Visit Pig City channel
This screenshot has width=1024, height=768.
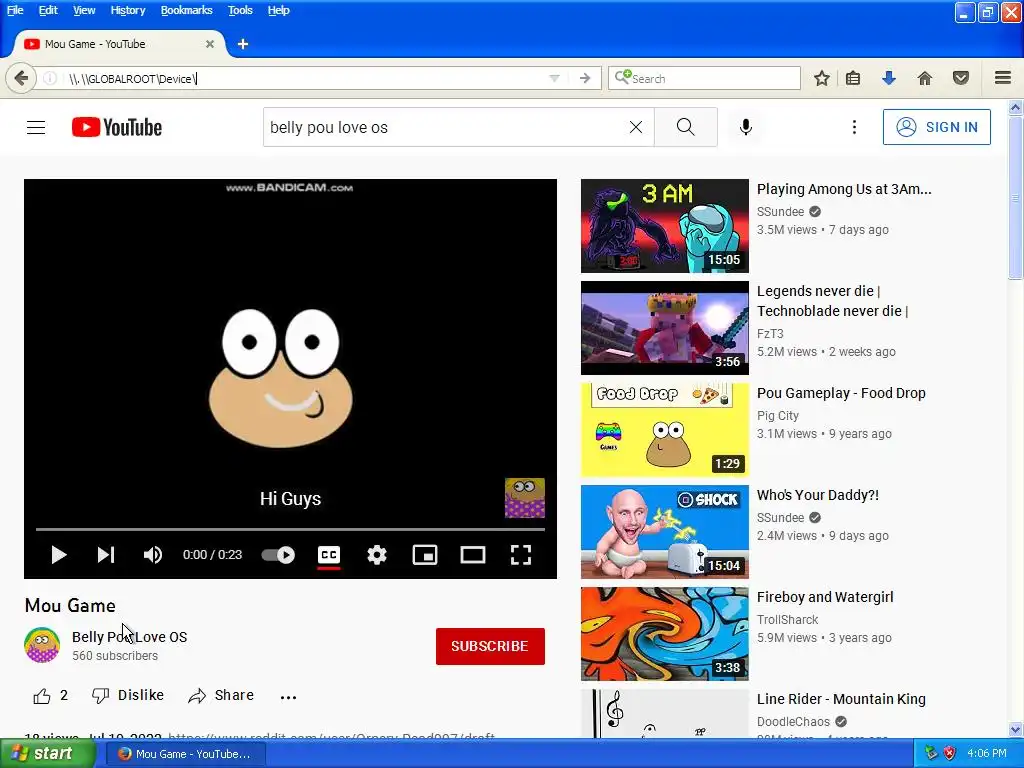click(778, 415)
